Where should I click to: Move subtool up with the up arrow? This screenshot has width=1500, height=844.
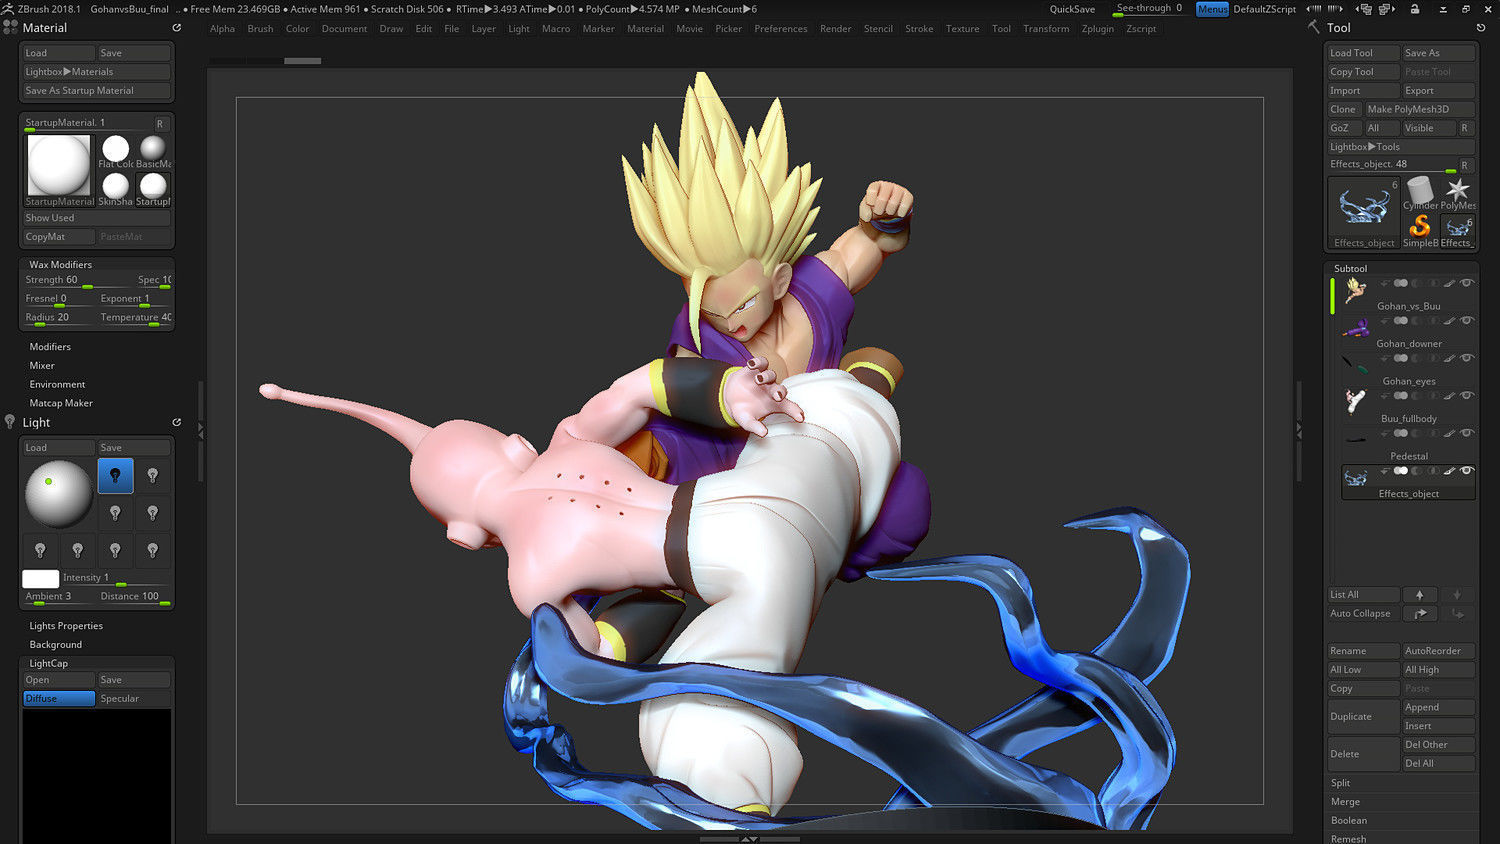point(1419,594)
